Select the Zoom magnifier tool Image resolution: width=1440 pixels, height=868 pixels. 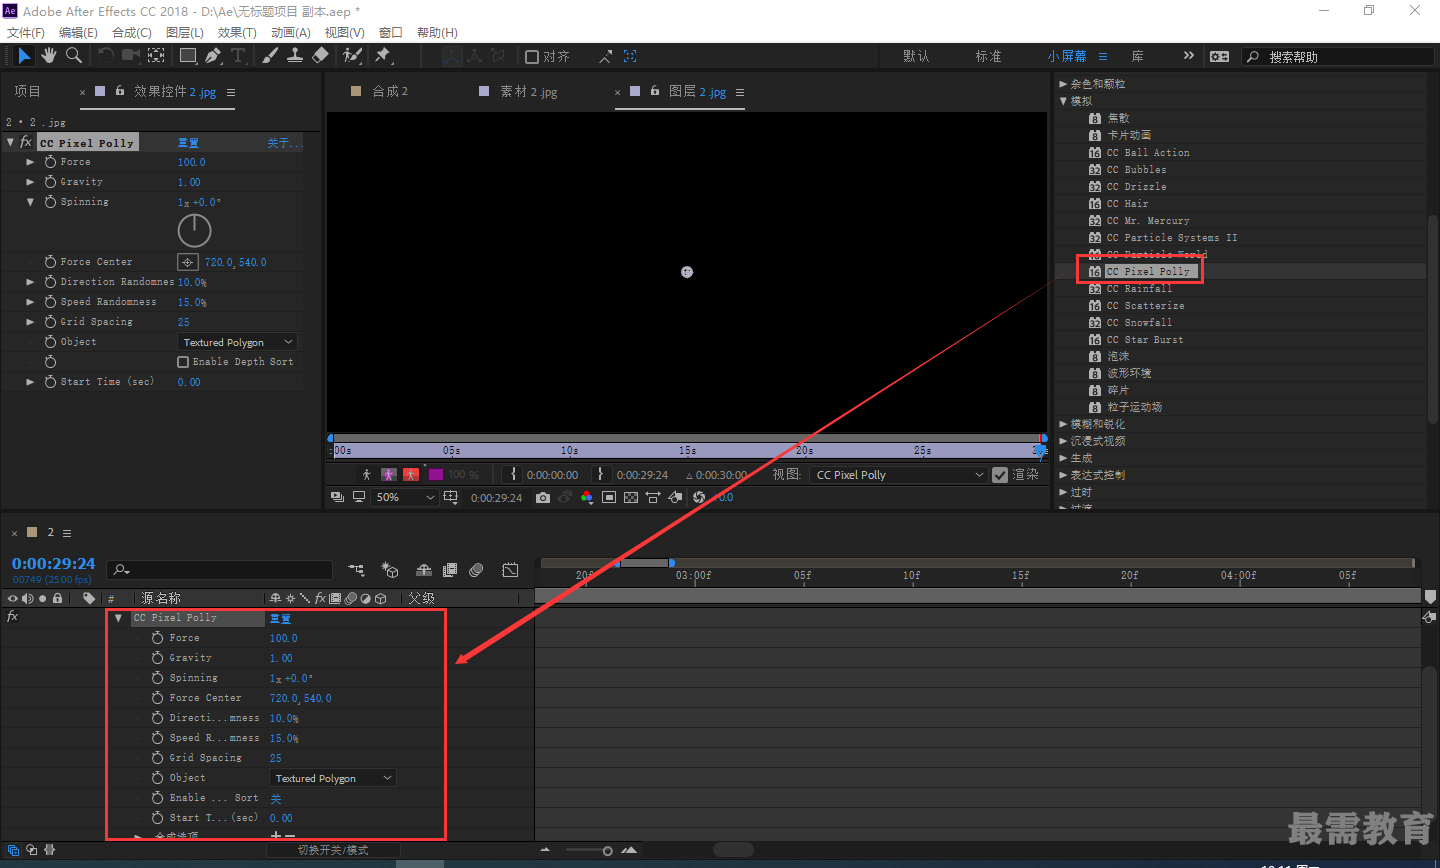[x=74, y=56]
